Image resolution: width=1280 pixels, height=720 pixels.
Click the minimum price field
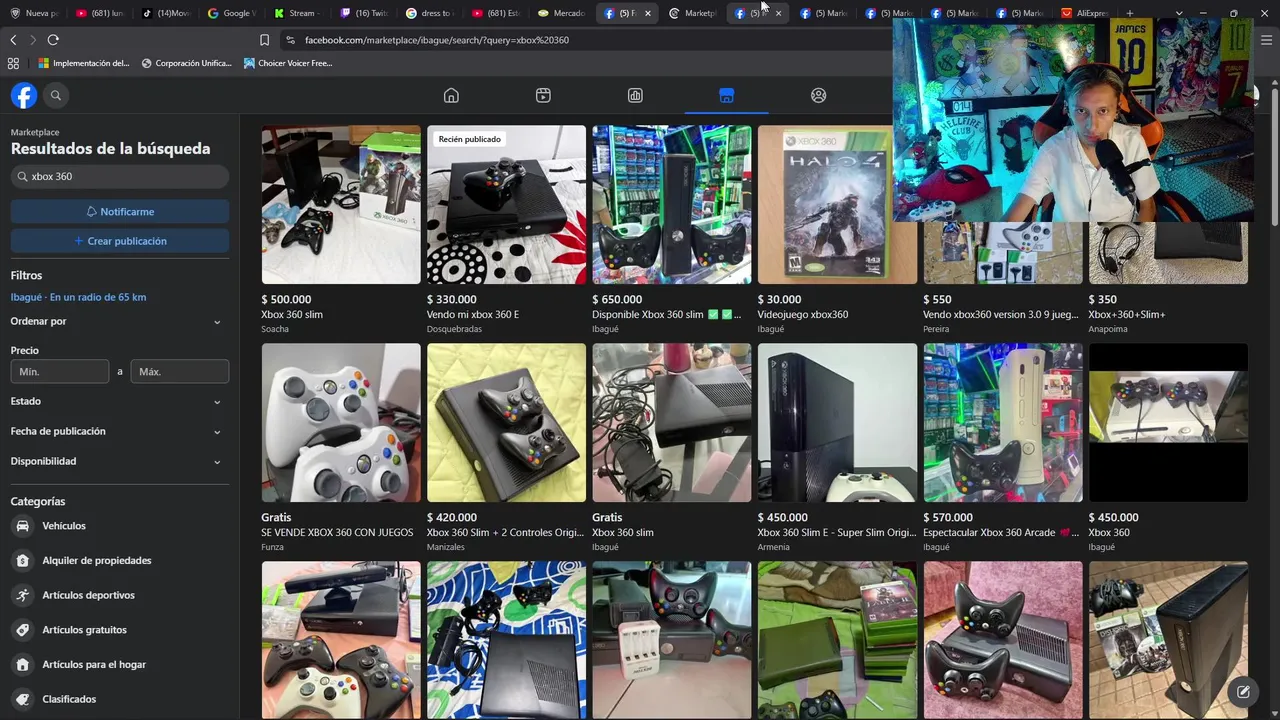click(x=60, y=371)
